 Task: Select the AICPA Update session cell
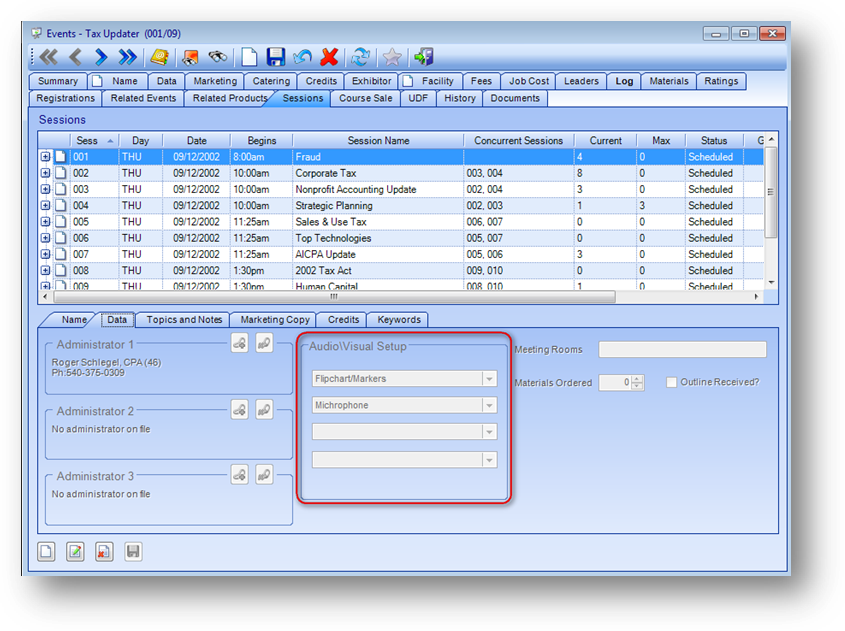(378, 254)
